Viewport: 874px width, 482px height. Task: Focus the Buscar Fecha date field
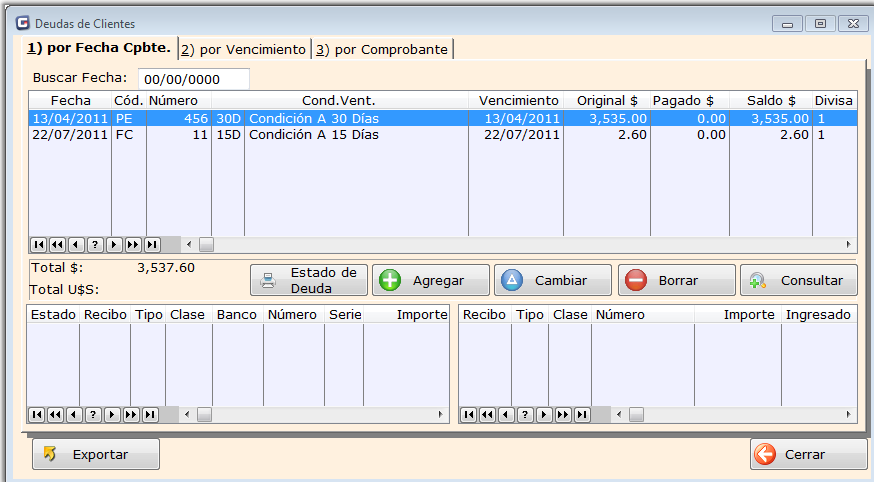(x=193, y=79)
